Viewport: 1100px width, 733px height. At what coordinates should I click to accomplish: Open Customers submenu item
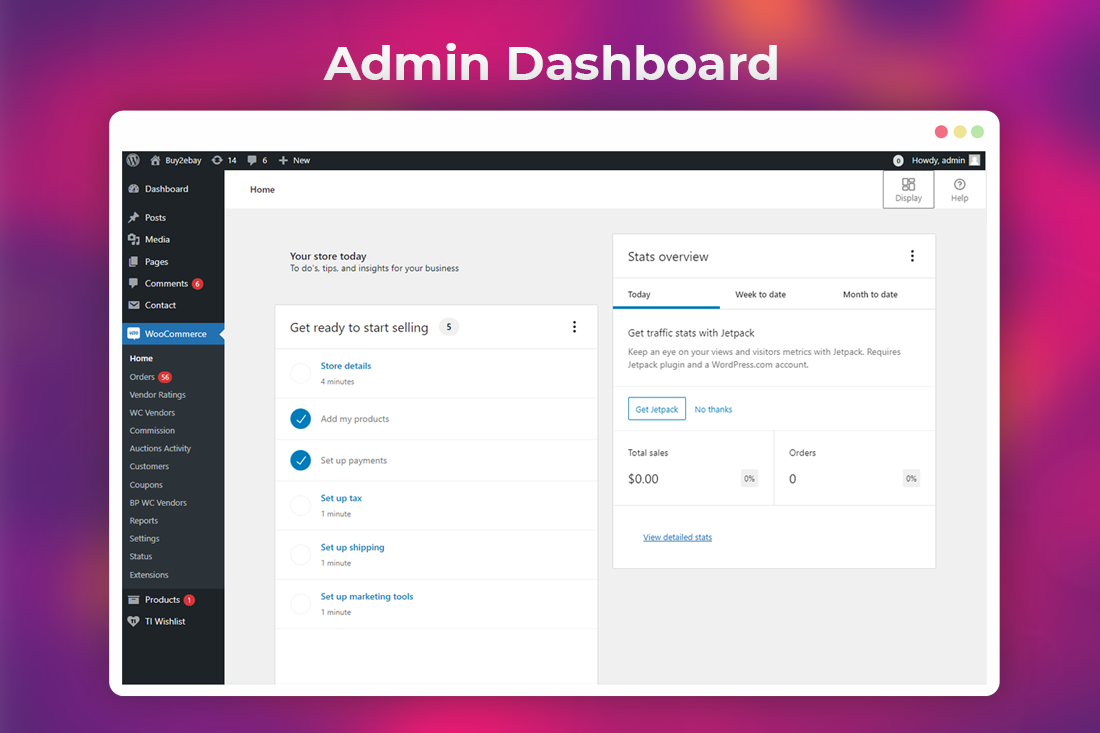tap(149, 466)
